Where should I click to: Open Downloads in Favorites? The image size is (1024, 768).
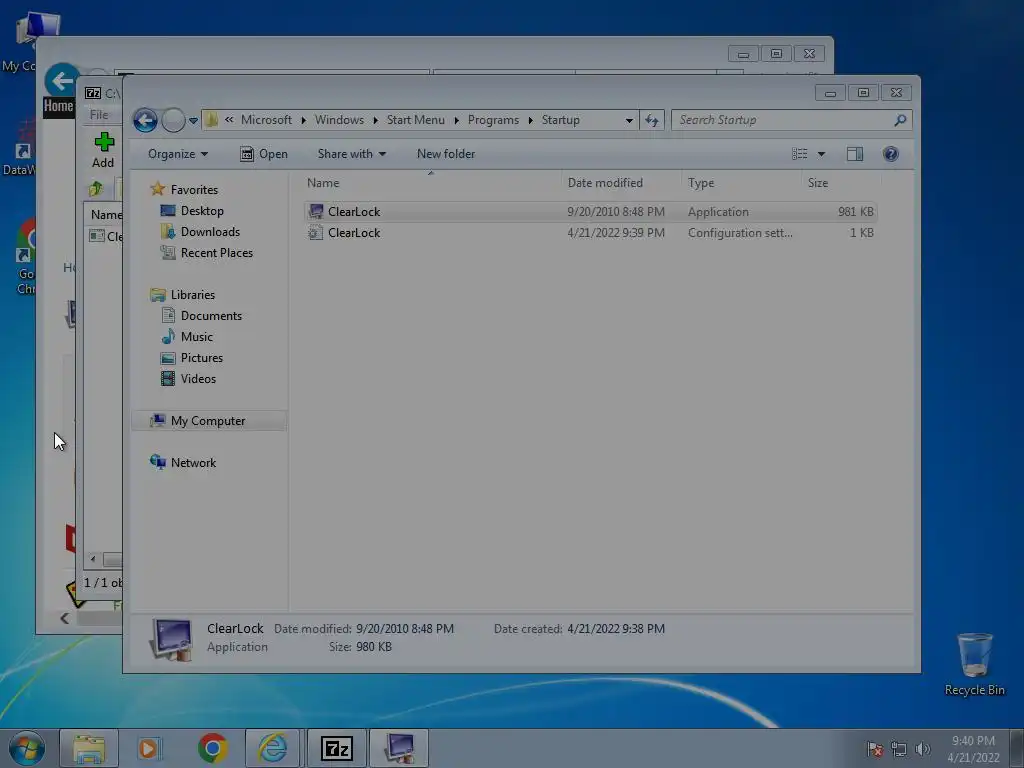pyautogui.click(x=210, y=232)
